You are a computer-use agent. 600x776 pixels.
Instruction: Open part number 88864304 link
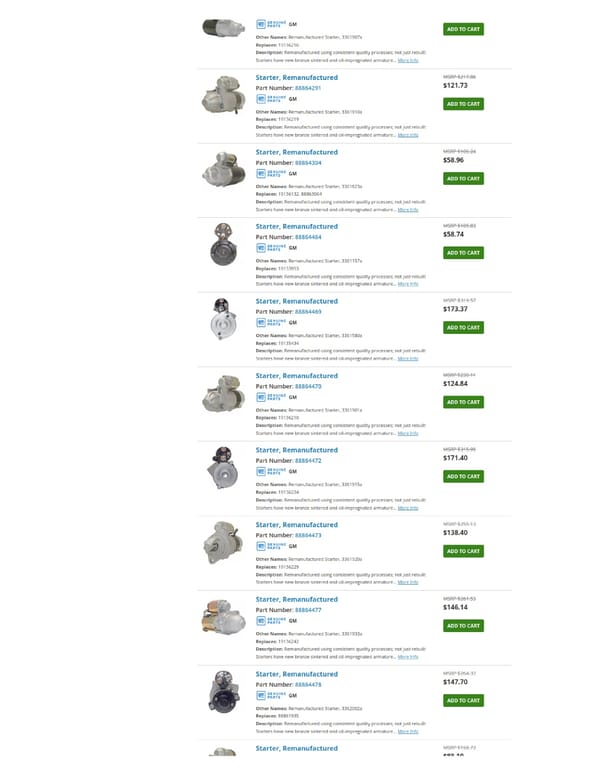pos(308,163)
